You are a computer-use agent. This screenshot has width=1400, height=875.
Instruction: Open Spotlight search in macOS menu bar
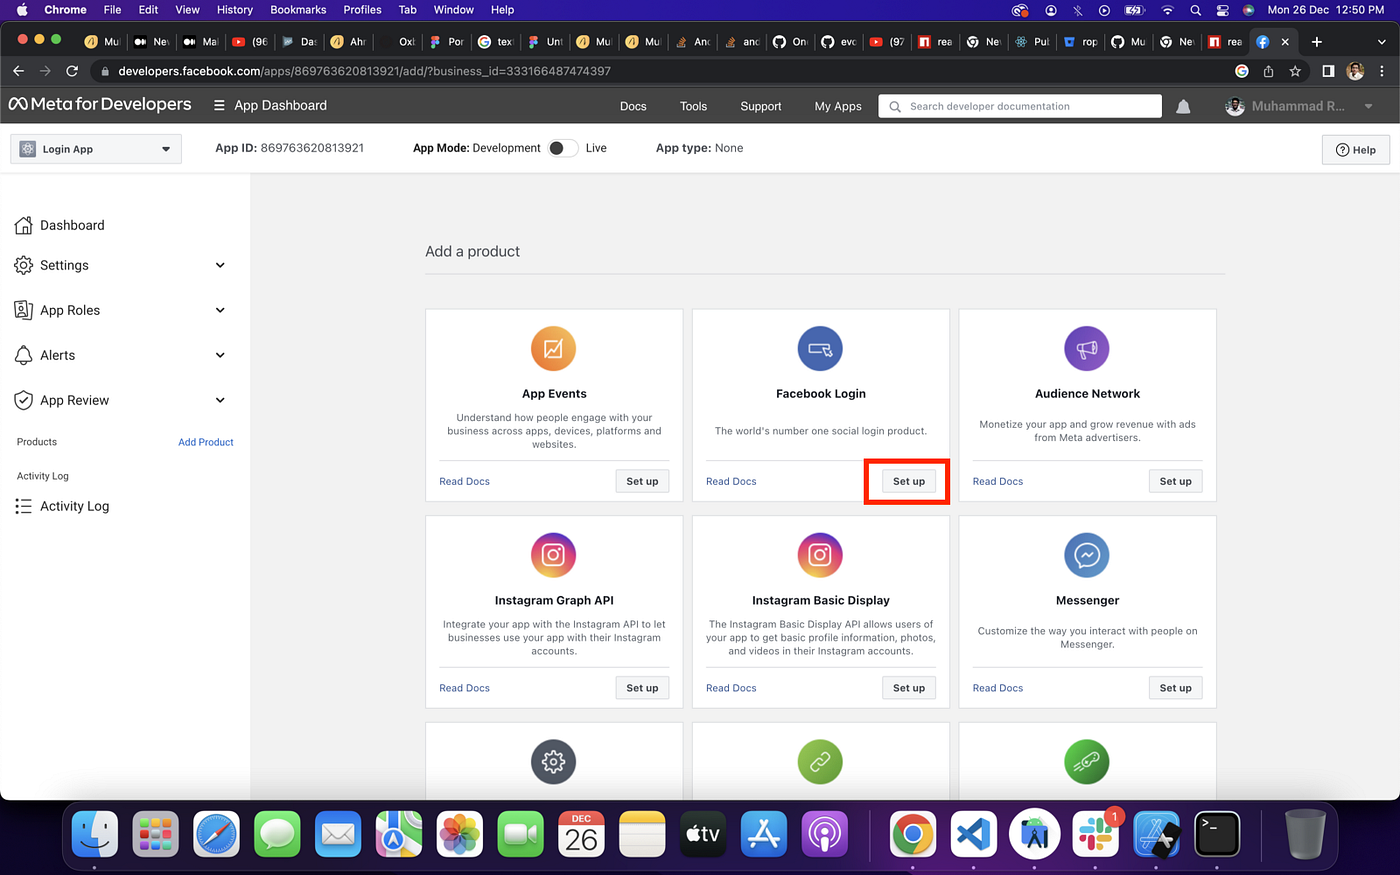(1195, 10)
